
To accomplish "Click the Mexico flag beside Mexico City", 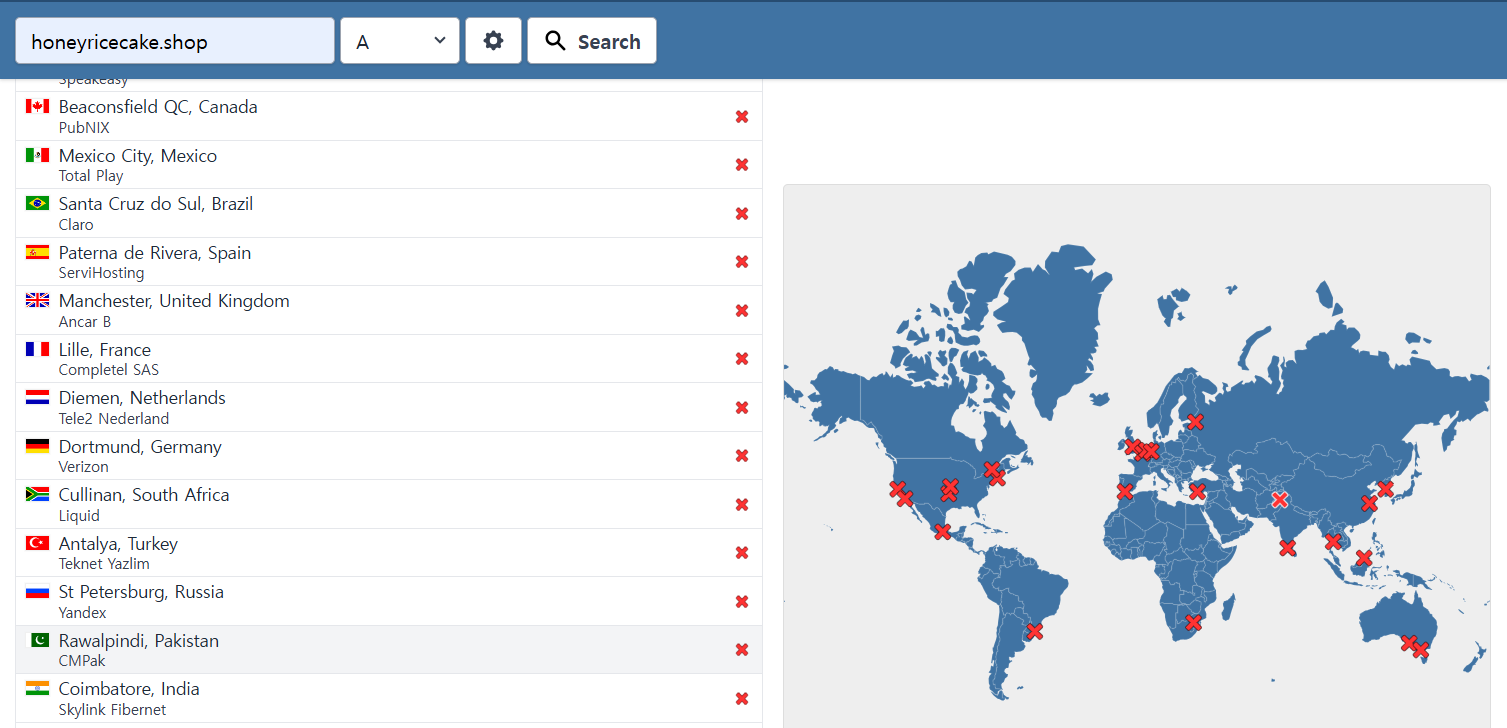I will click(38, 155).
